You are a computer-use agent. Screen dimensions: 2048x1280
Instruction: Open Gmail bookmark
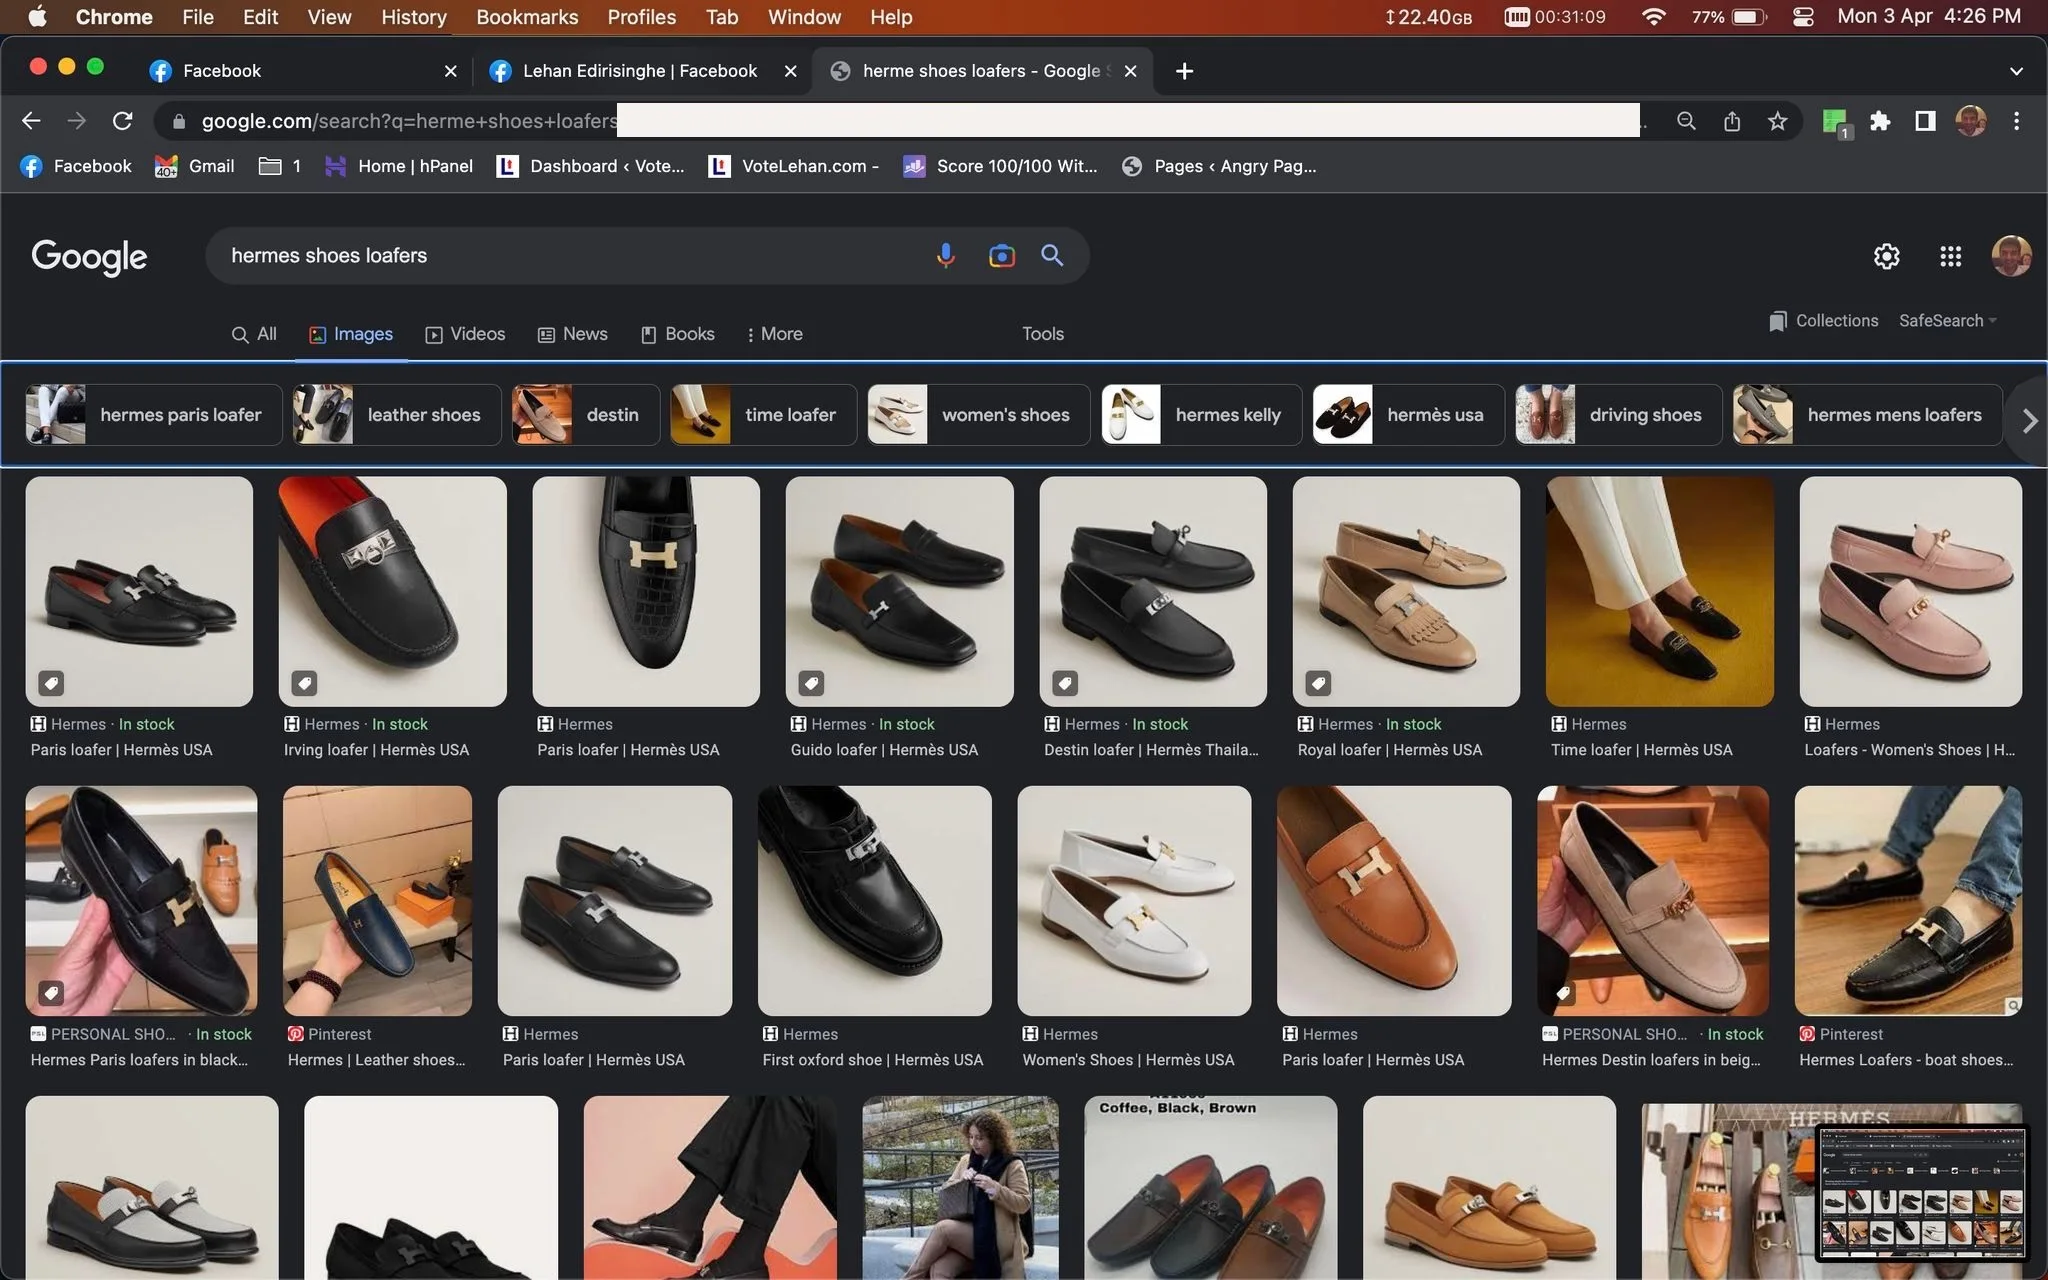point(194,166)
